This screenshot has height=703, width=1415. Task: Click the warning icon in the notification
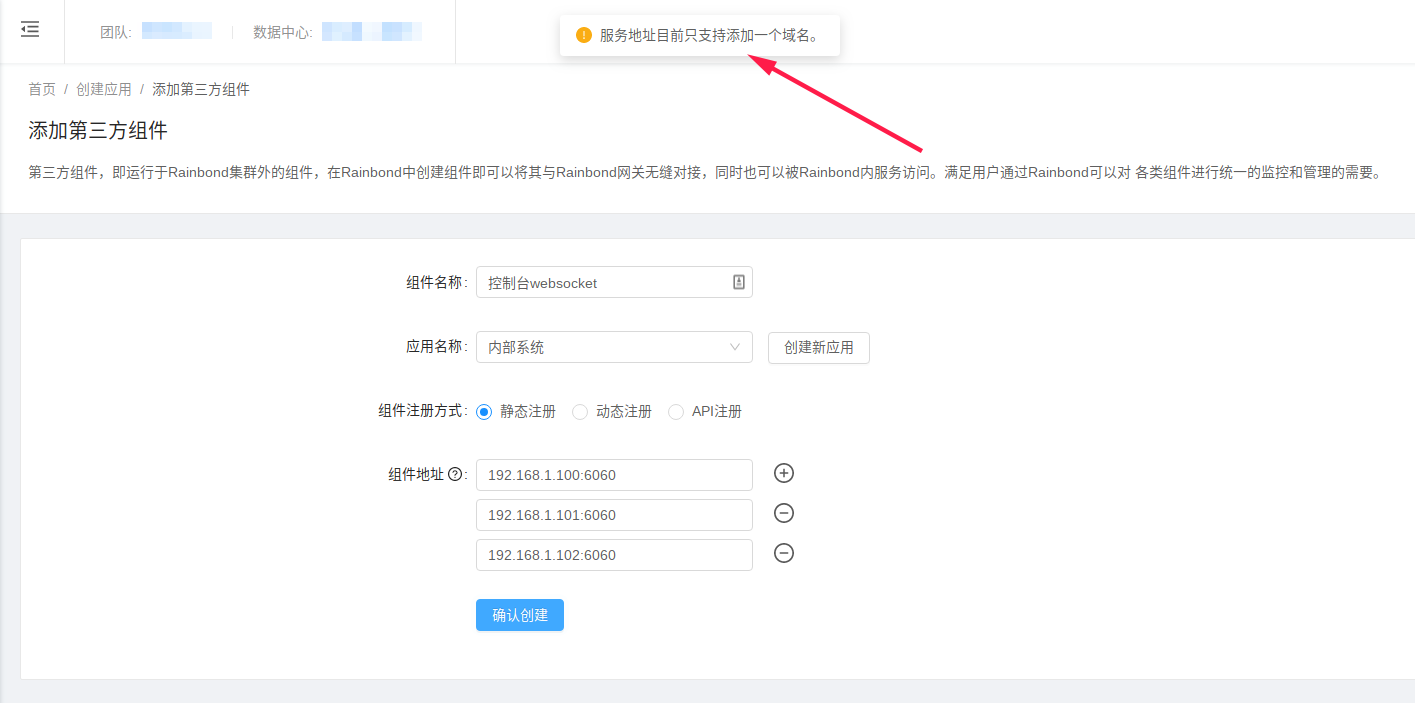click(x=584, y=35)
